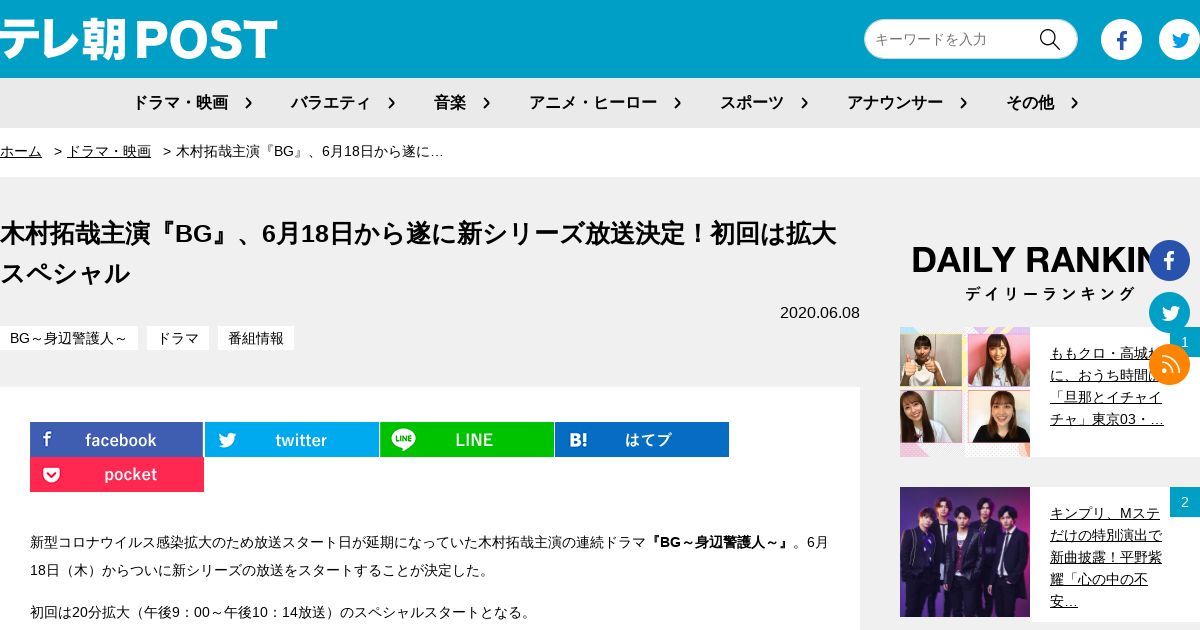Image resolution: width=1200 pixels, height=630 pixels.
Task: Select the BG～身辺警護人～ tag
Action: click(x=69, y=338)
